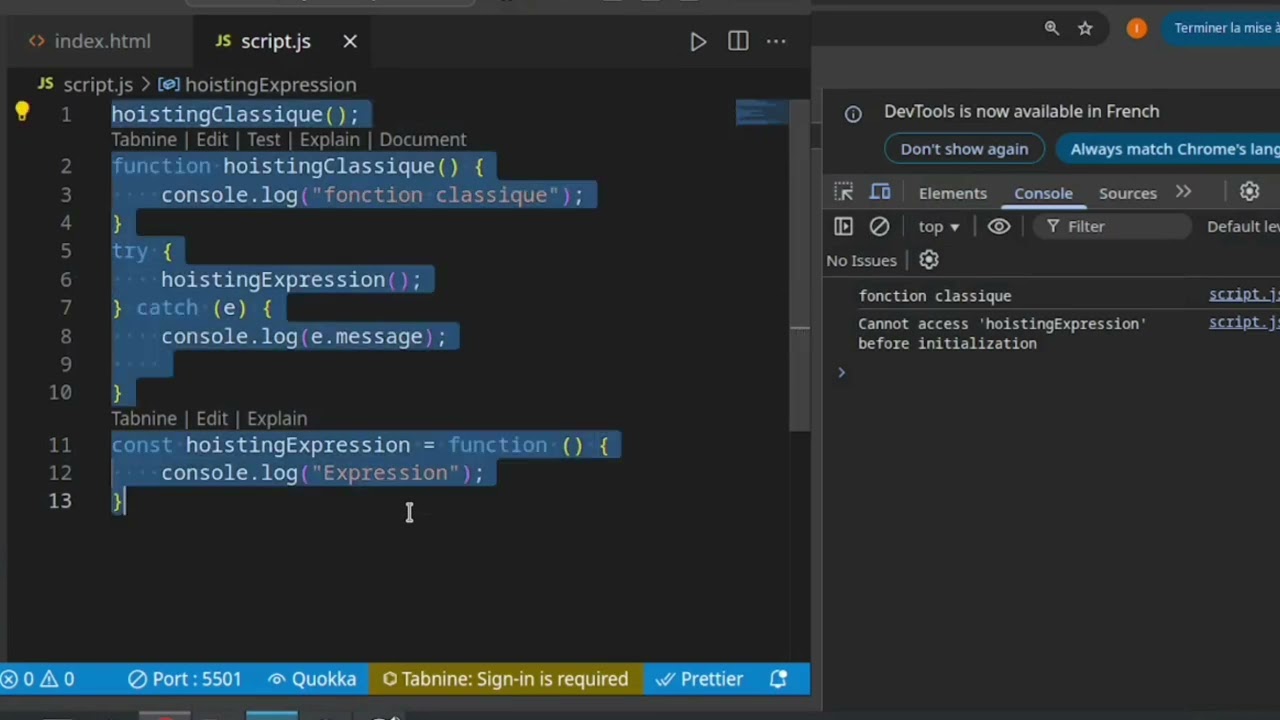This screenshot has height=720, width=1280.
Task: Click line number 6 in gutter
Action: [x=66, y=279]
